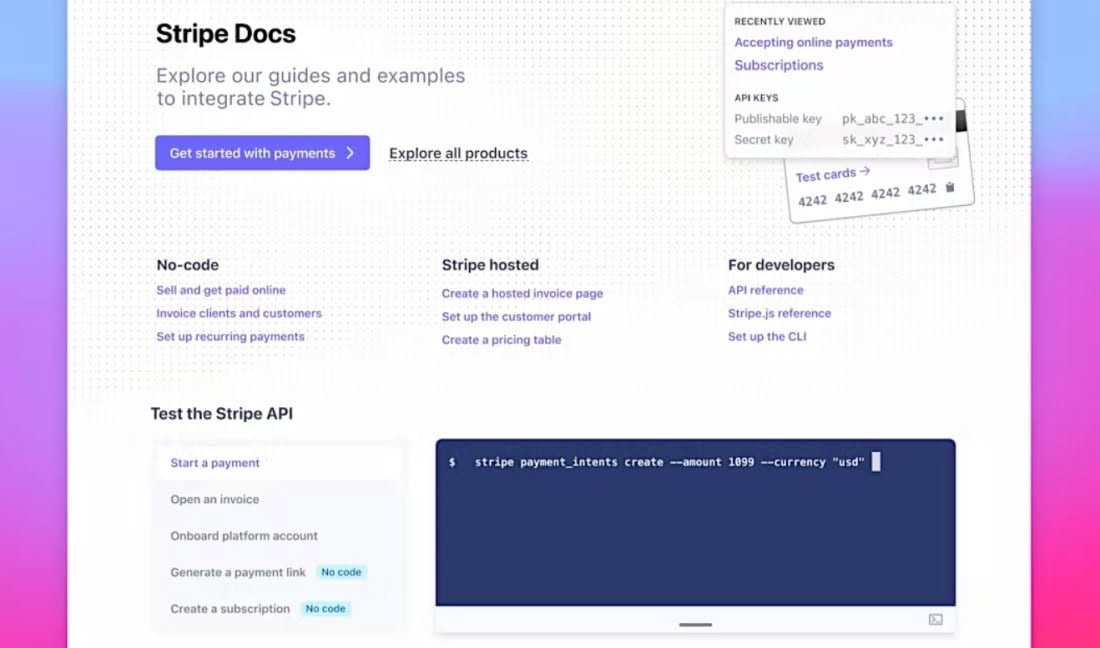
Task: Click the Test the Stripe API heading
Action: tap(222, 414)
